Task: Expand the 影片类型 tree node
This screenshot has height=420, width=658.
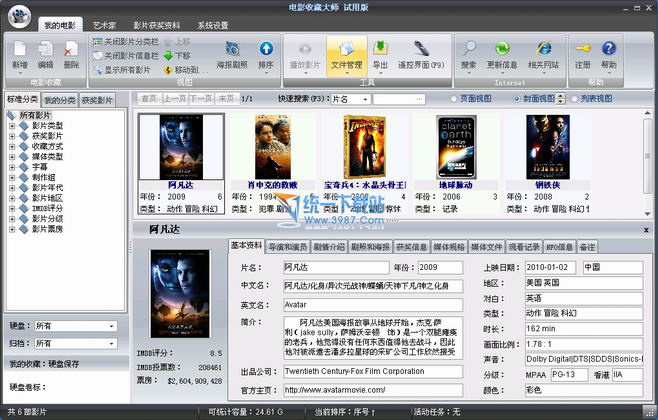Action: point(11,125)
